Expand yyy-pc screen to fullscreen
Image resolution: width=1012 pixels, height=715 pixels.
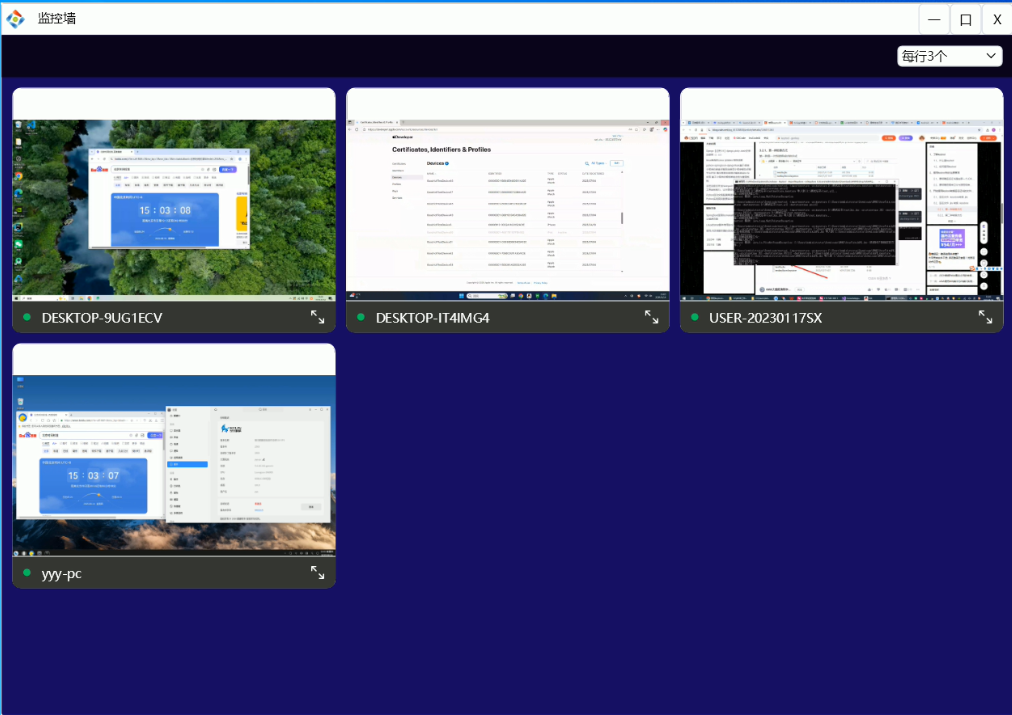tap(317, 573)
